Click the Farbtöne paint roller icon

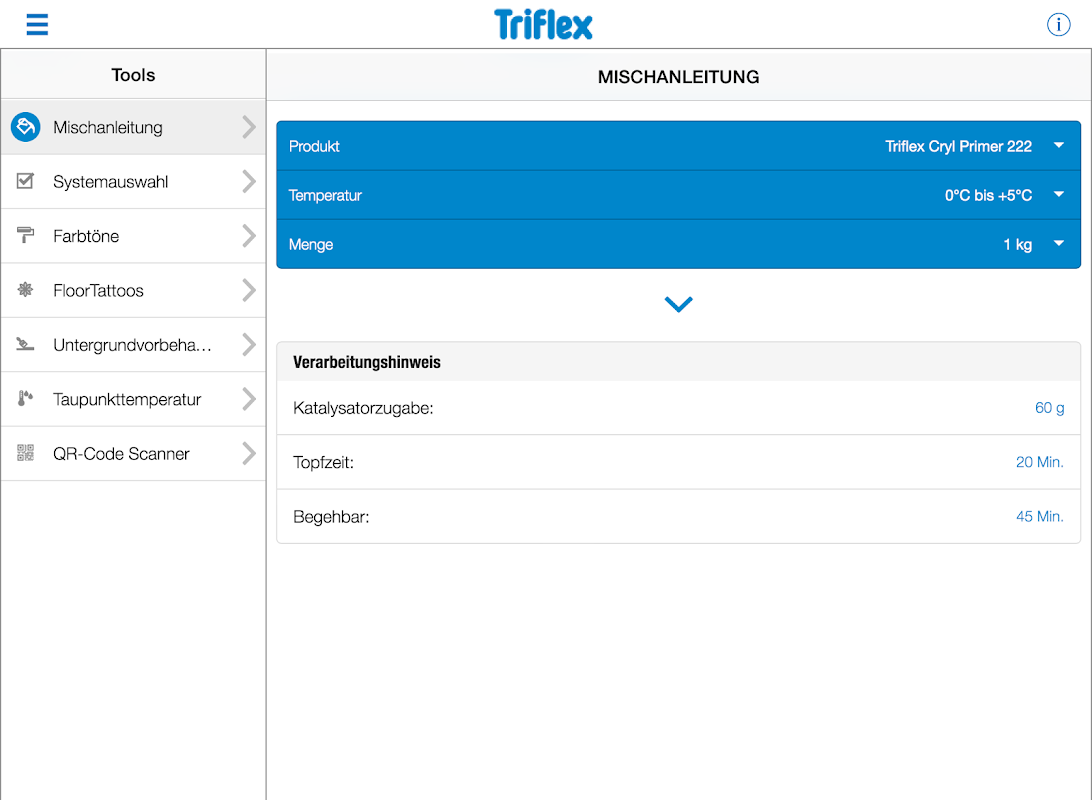coord(25,235)
